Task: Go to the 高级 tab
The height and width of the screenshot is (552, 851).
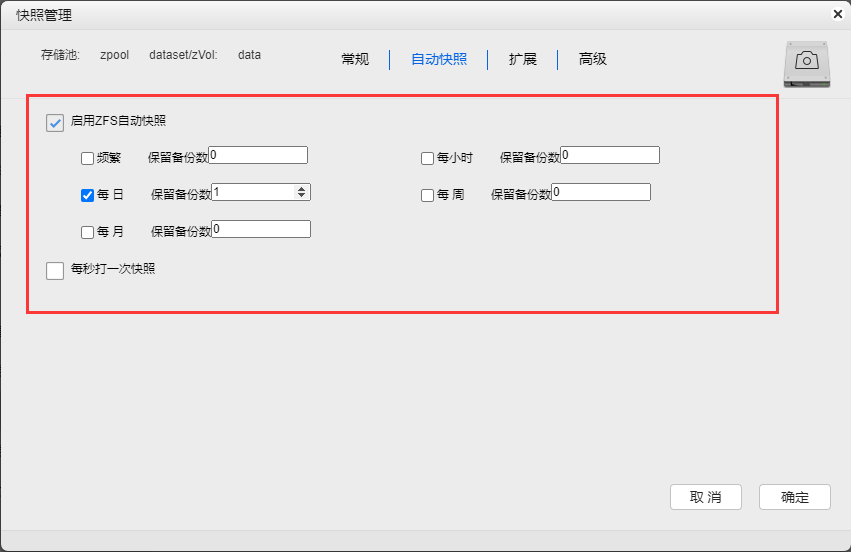Action: [593, 59]
